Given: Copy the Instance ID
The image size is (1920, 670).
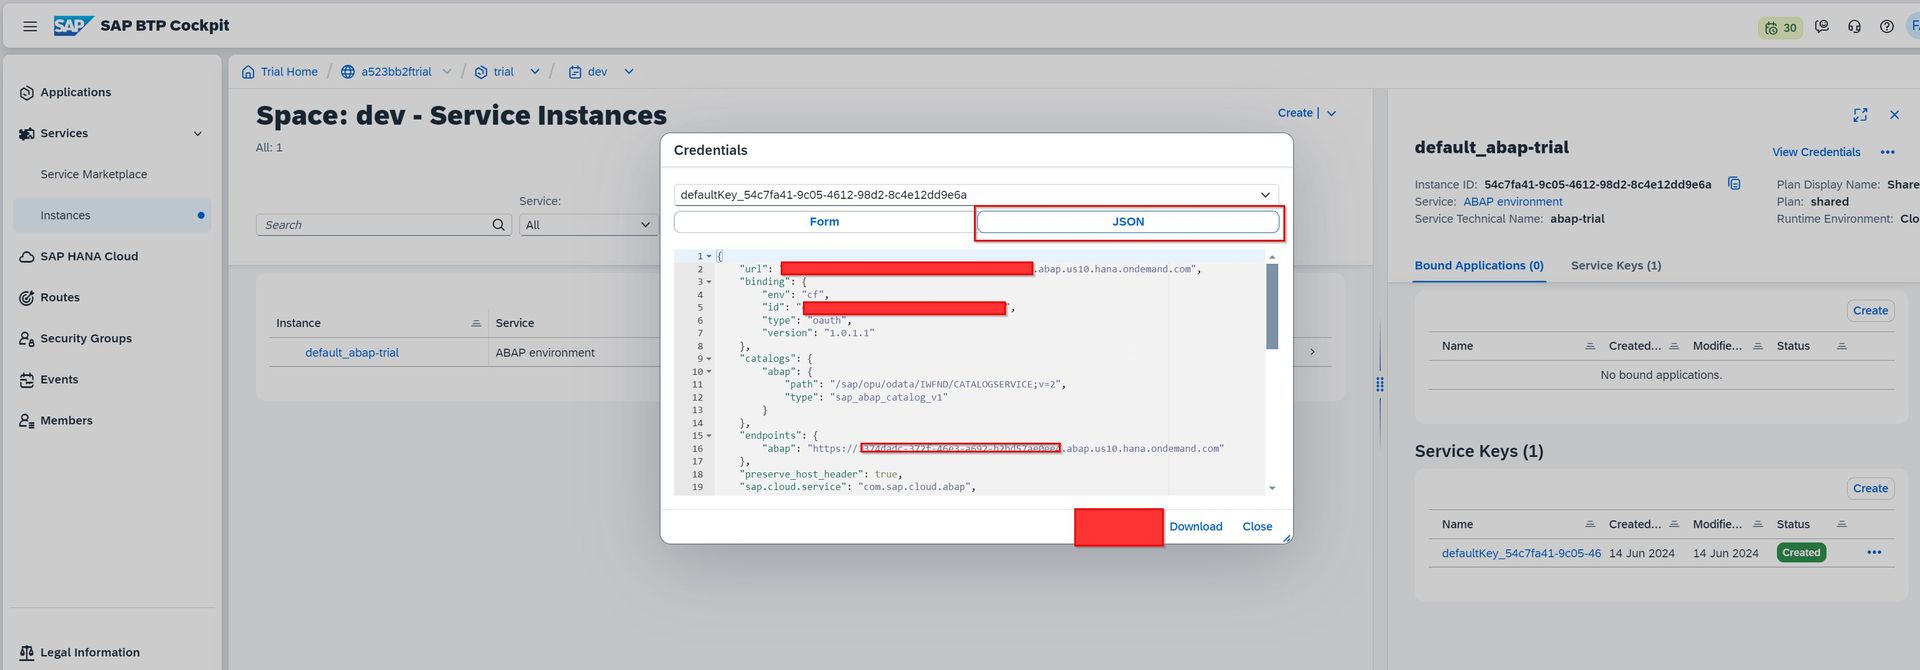Looking at the screenshot, I should point(1734,184).
